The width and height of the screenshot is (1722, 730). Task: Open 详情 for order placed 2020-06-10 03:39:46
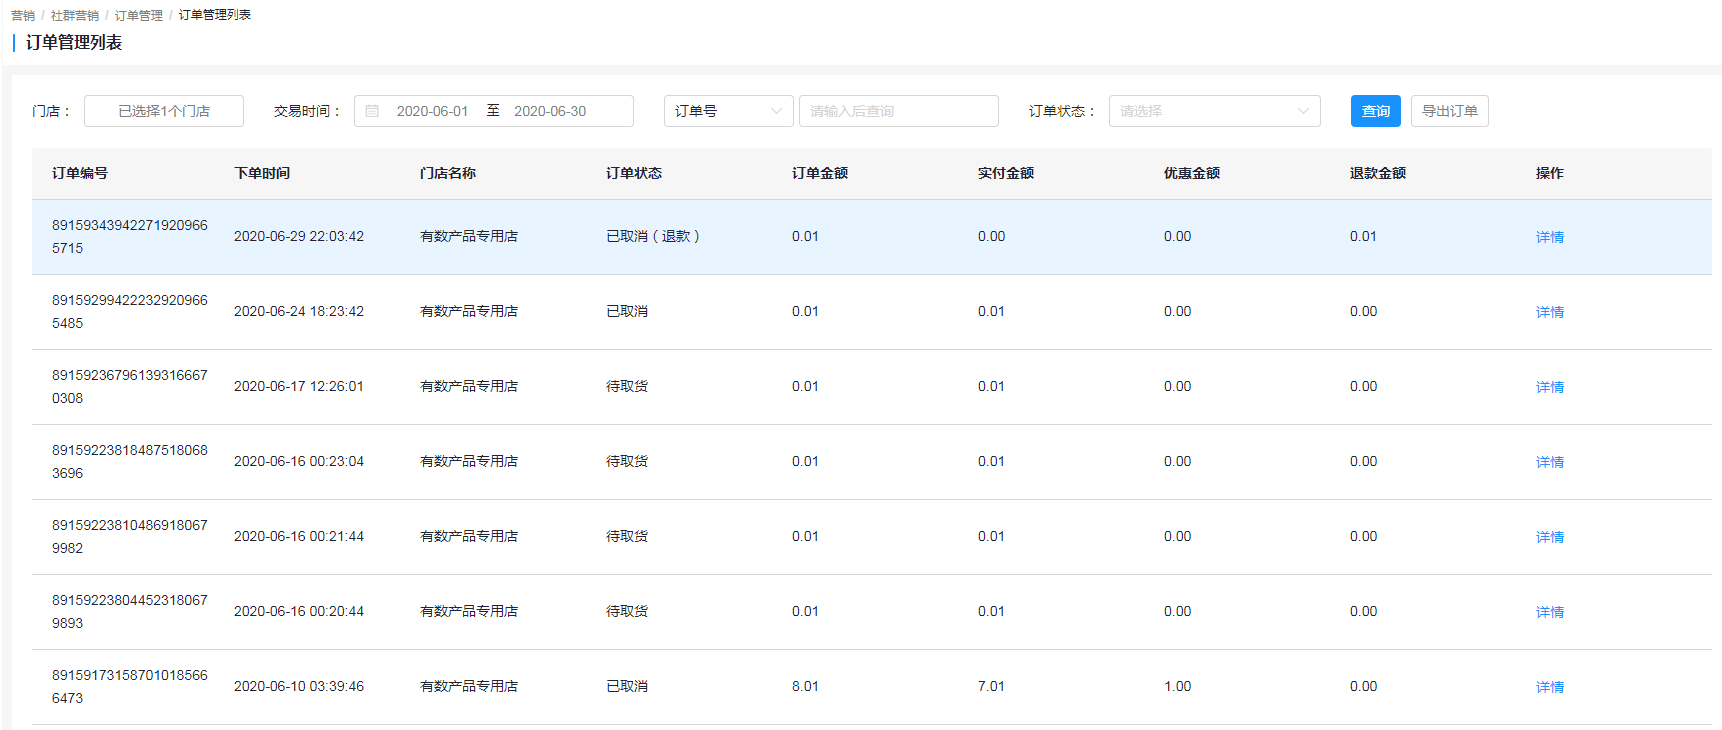point(1550,687)
